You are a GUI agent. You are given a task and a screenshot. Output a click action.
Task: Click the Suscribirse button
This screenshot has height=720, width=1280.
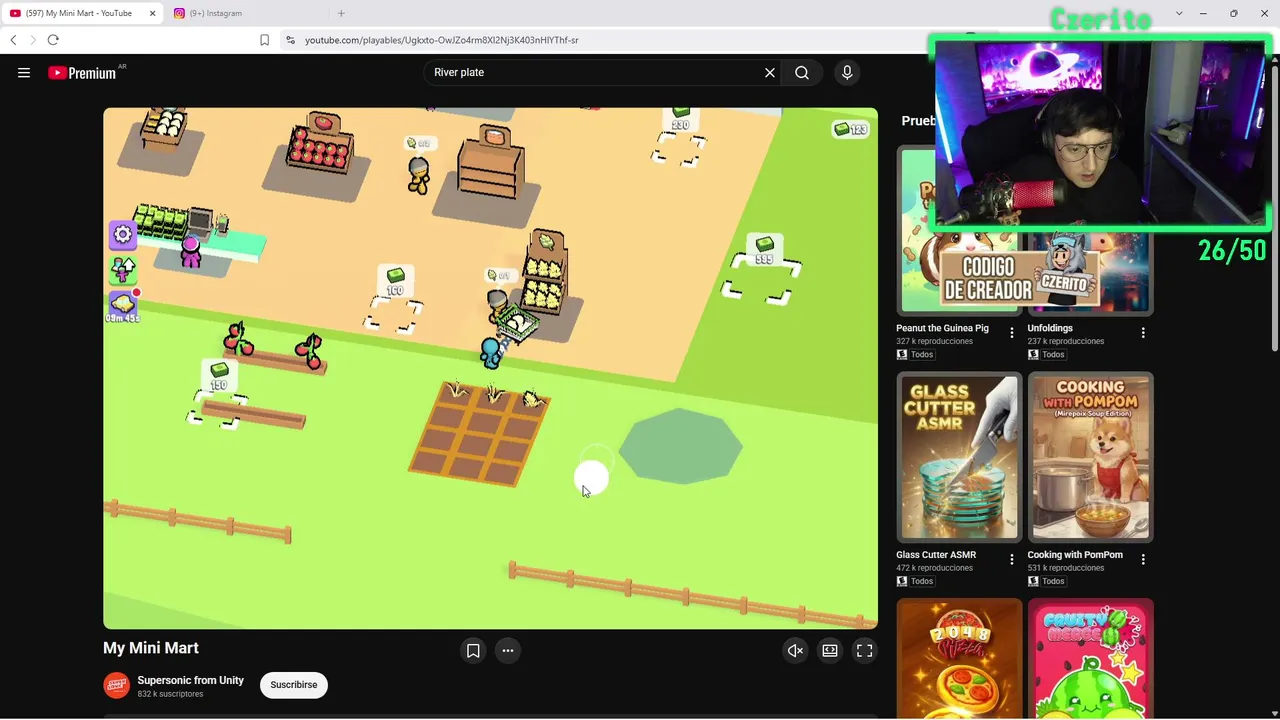(x=294, y=685)
